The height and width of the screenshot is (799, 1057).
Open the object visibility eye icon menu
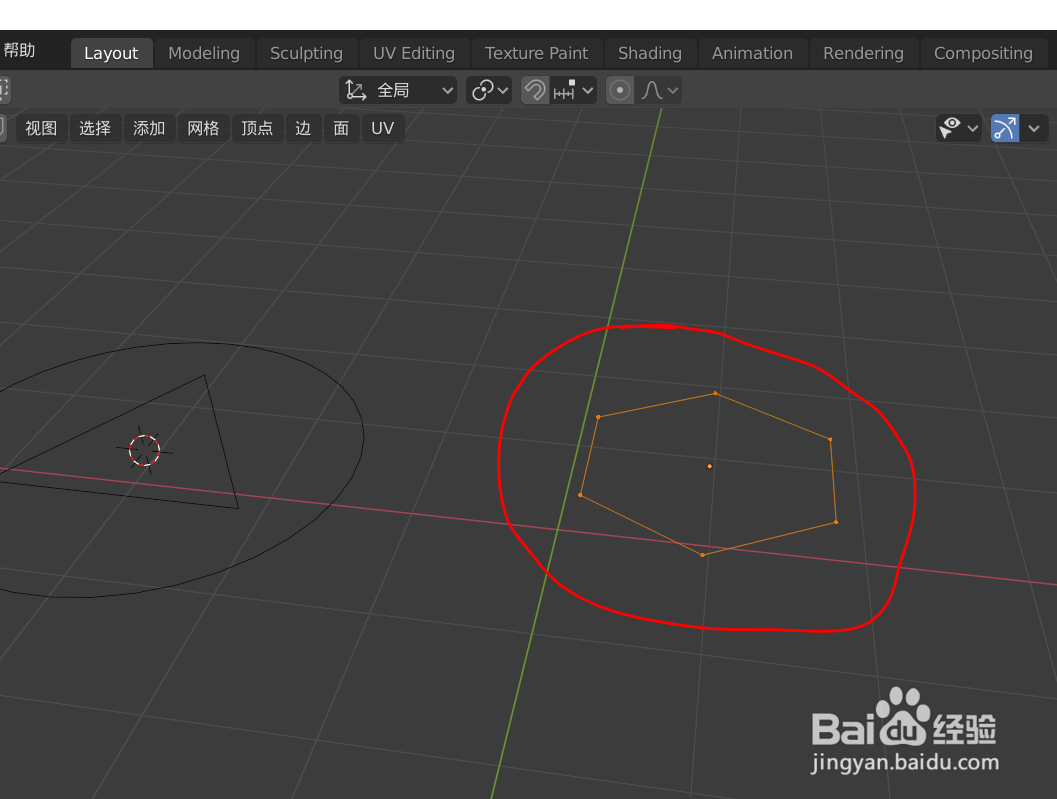click(x=950, y=128)
